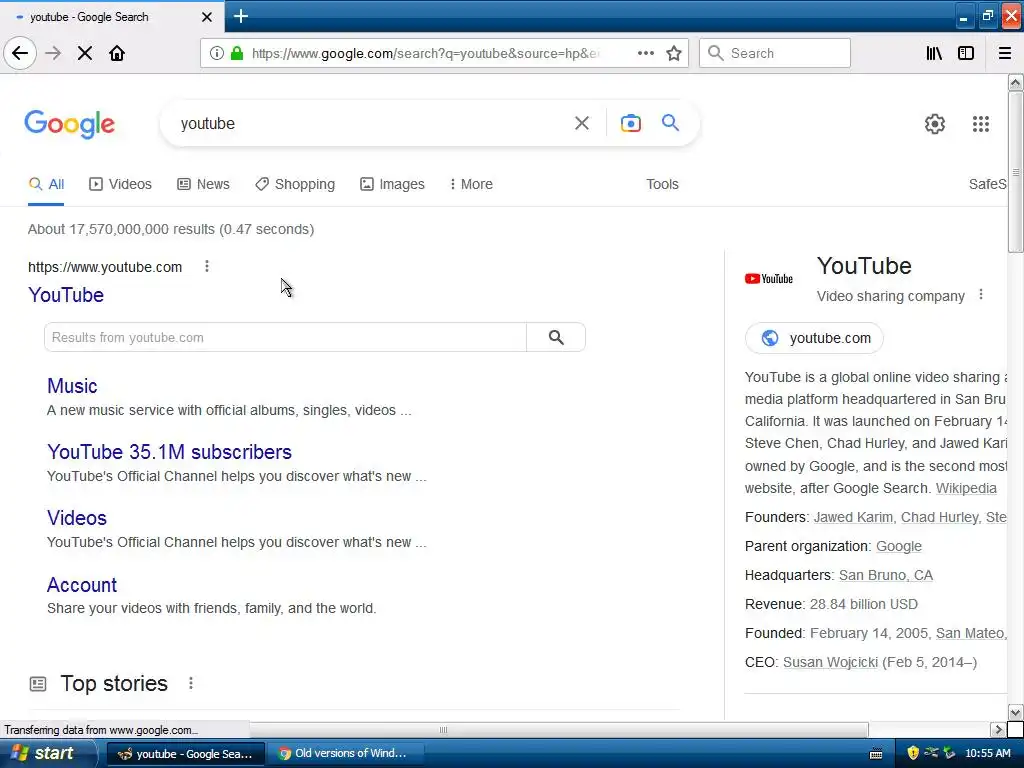
Task: Focus the Firefox toolbar Search box
Action: (775, 53)
